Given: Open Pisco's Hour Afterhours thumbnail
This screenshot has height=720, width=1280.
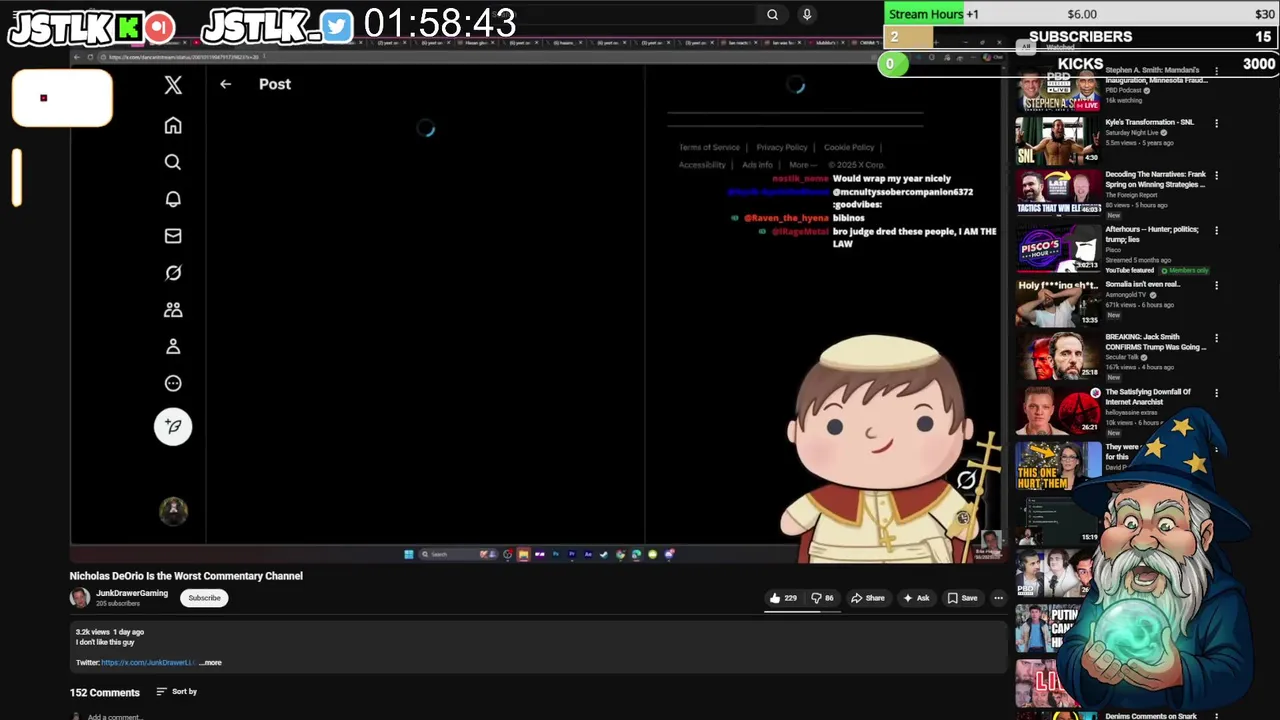Looking at the screenshot, I should (x=1058, y=249).
